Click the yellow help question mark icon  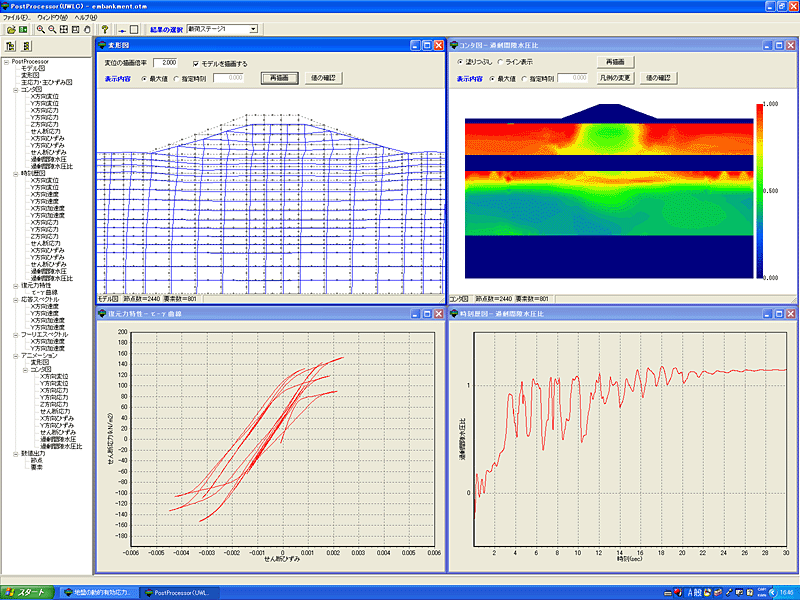104,30
